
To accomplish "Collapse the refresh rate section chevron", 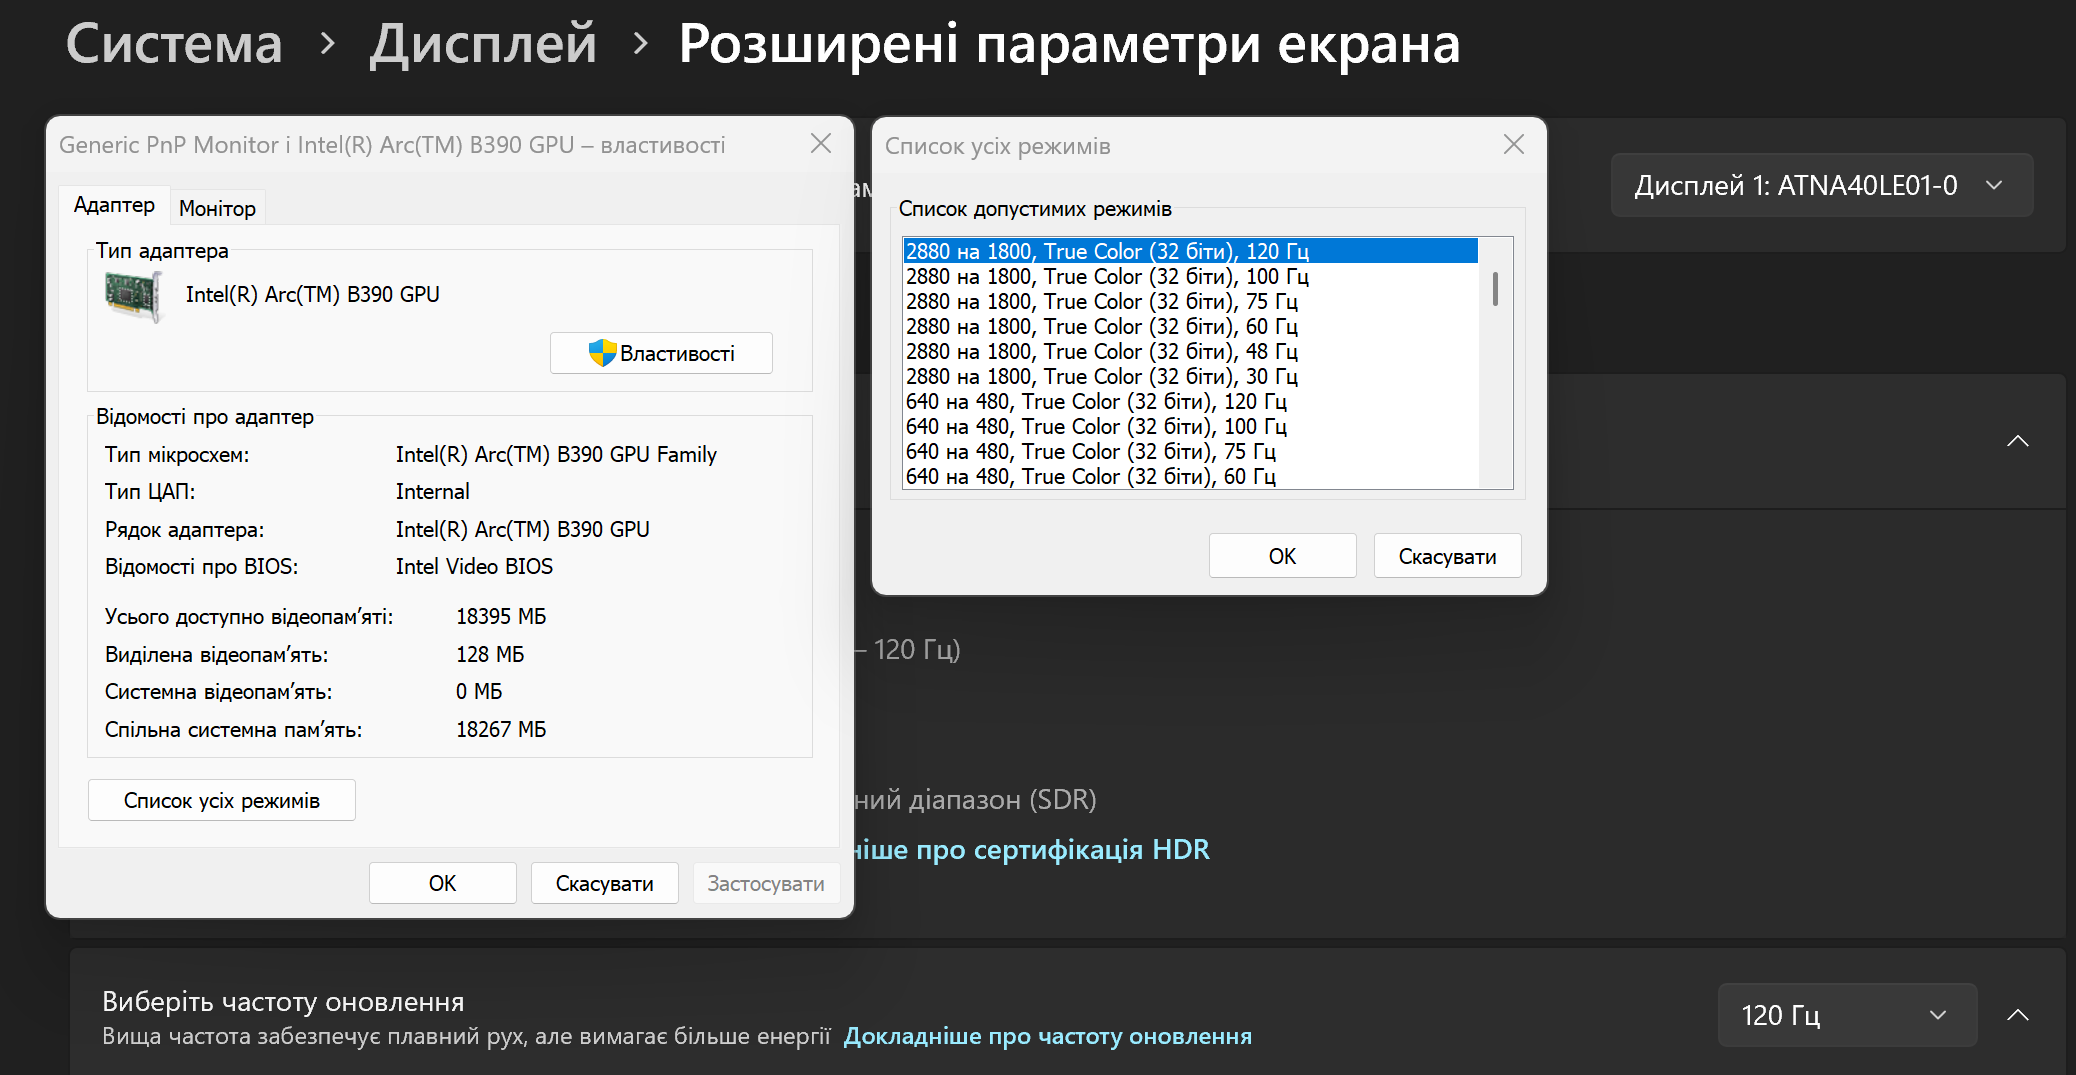I will click(2018, 1015).
